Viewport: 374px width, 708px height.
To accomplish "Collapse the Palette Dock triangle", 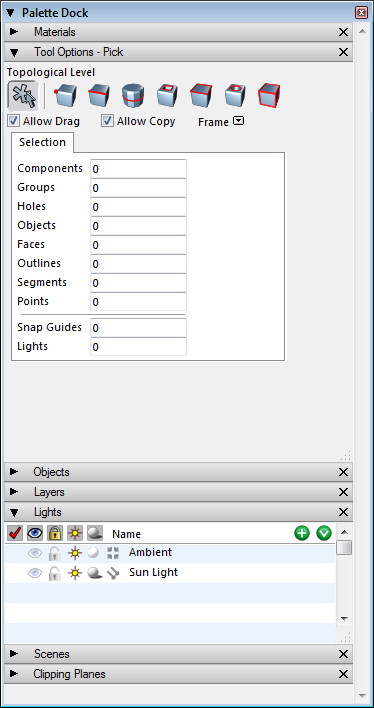I will point(10,13).
